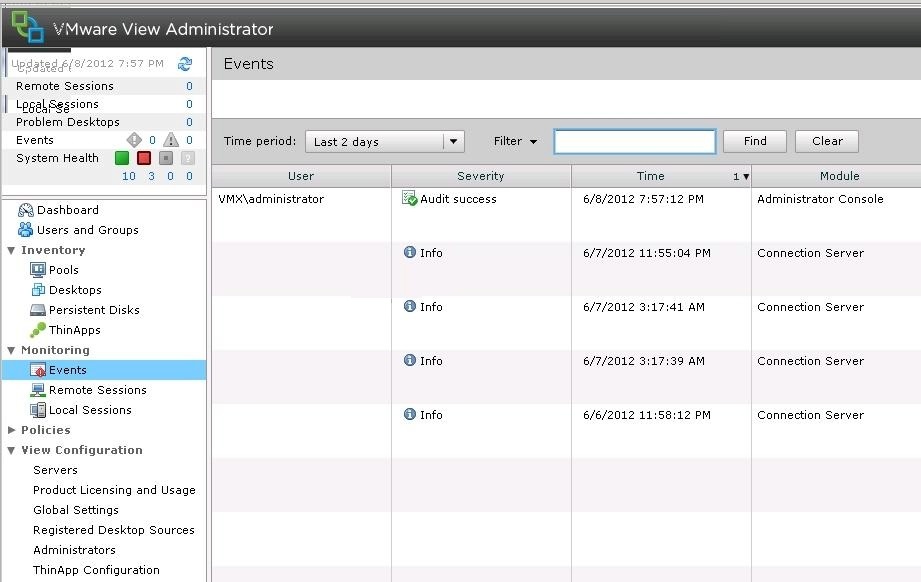Click the Events icon under Monitoring
This screenshot has height=582, width=921.
pos(38,370)
